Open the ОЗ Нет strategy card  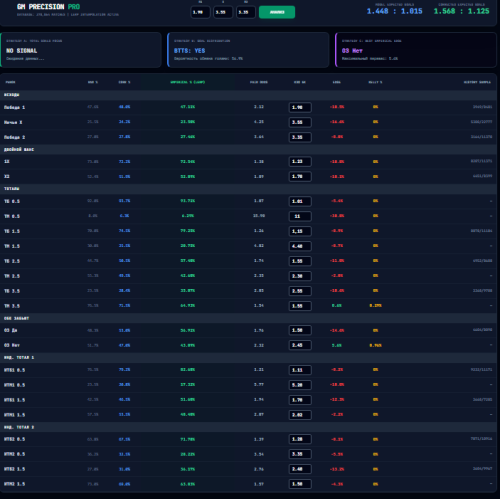(x=416, y=50)
